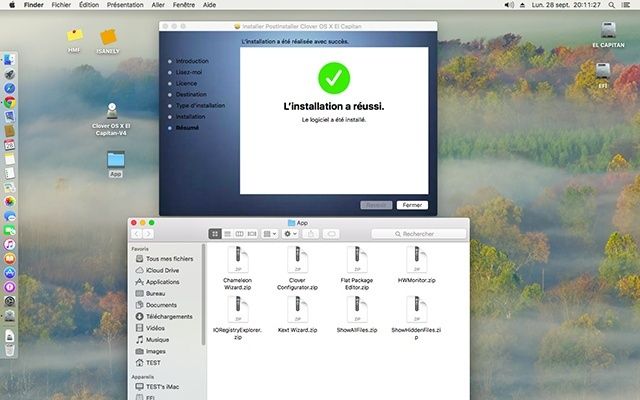This screenshot has height=400, width=640.
Task: Open the Apple menu
Action: tap(12, 5)
